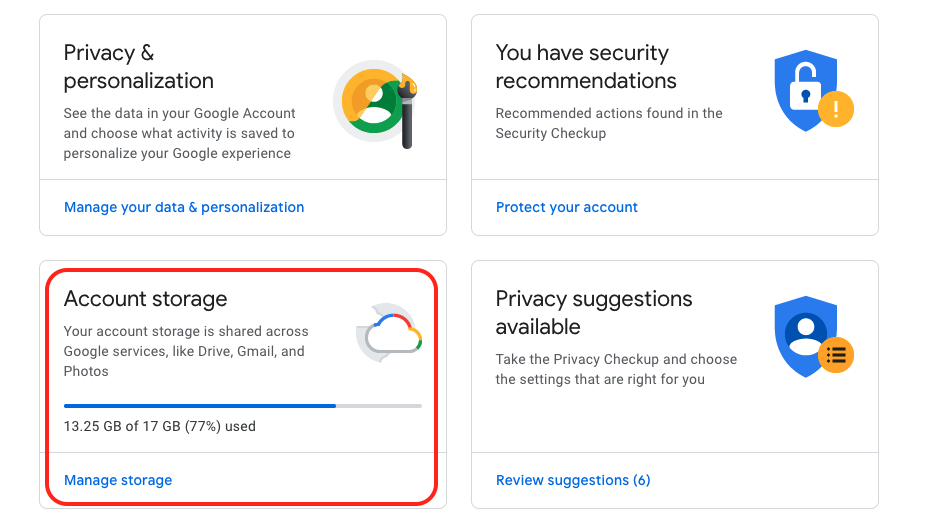Click the See the data description text
This screenshot has height=524, width=929.
tap(180, 133)
